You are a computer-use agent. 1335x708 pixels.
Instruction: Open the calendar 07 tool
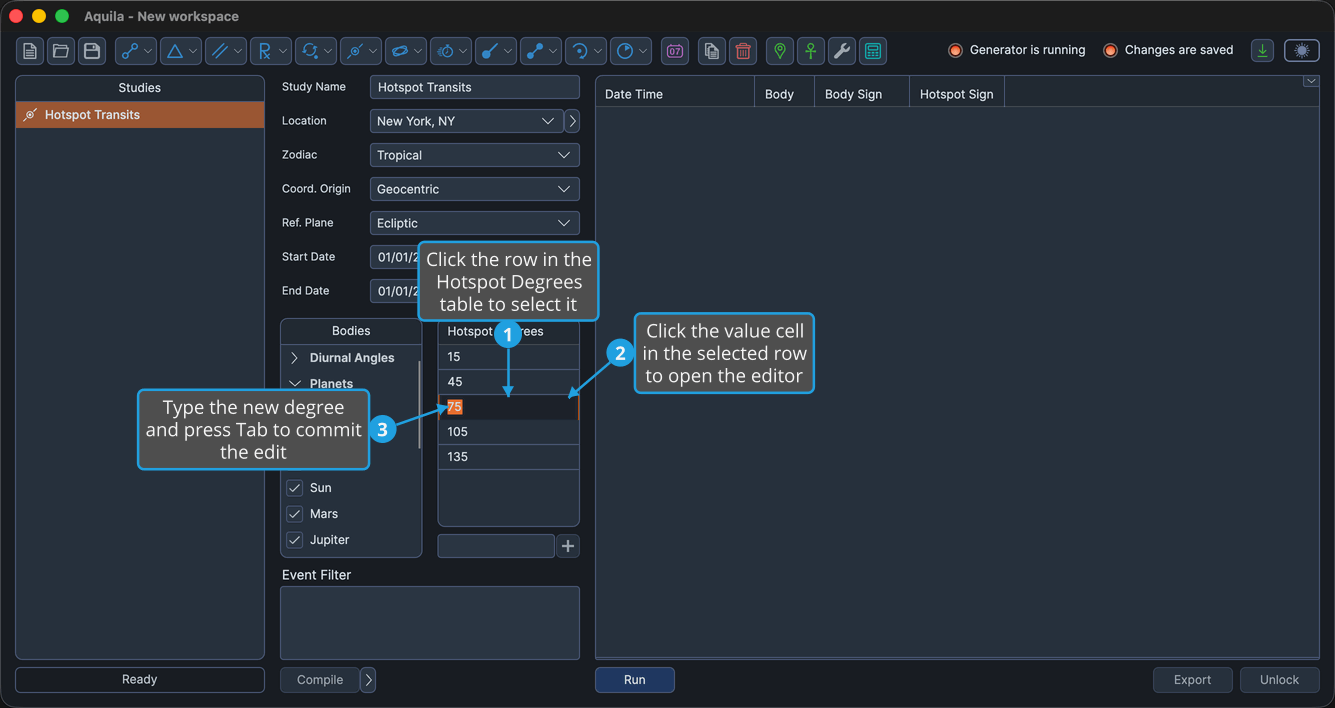pos(675,51)
